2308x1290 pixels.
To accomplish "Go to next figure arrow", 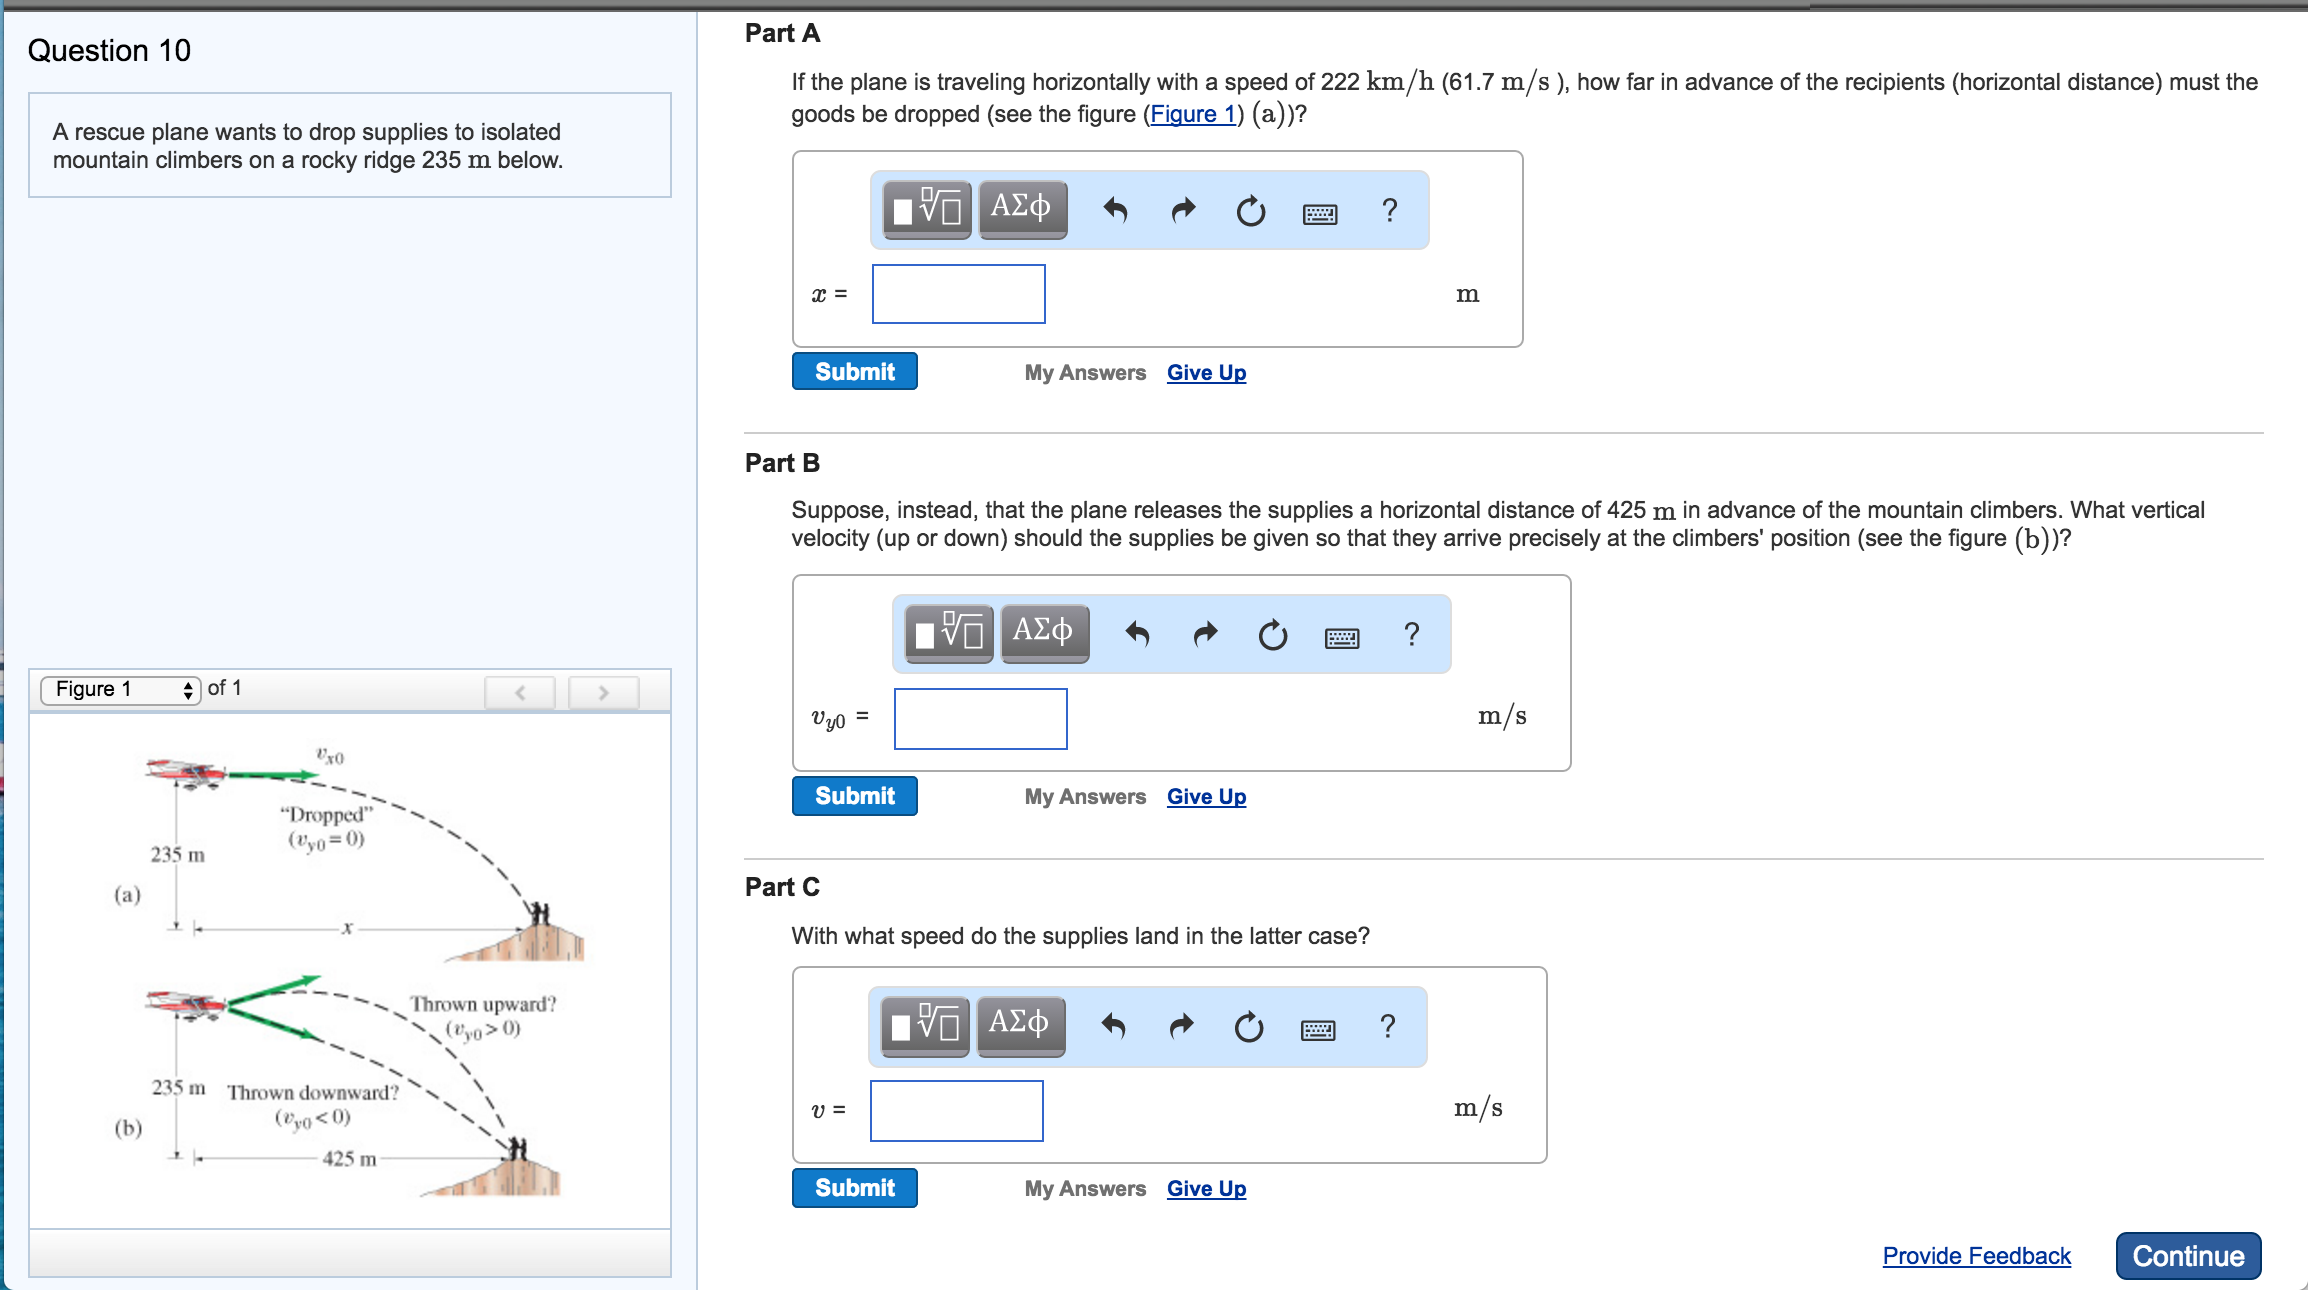I will point(603,692).
